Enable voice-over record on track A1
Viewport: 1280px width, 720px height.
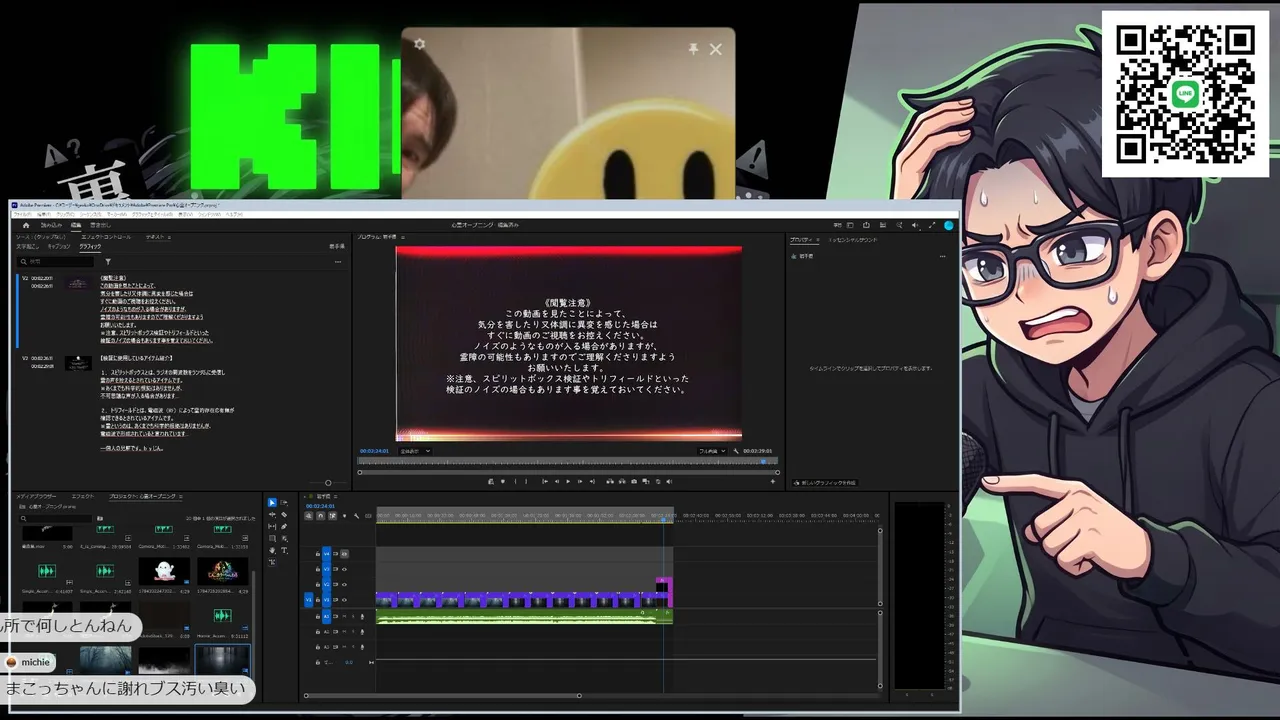(362, 616)
